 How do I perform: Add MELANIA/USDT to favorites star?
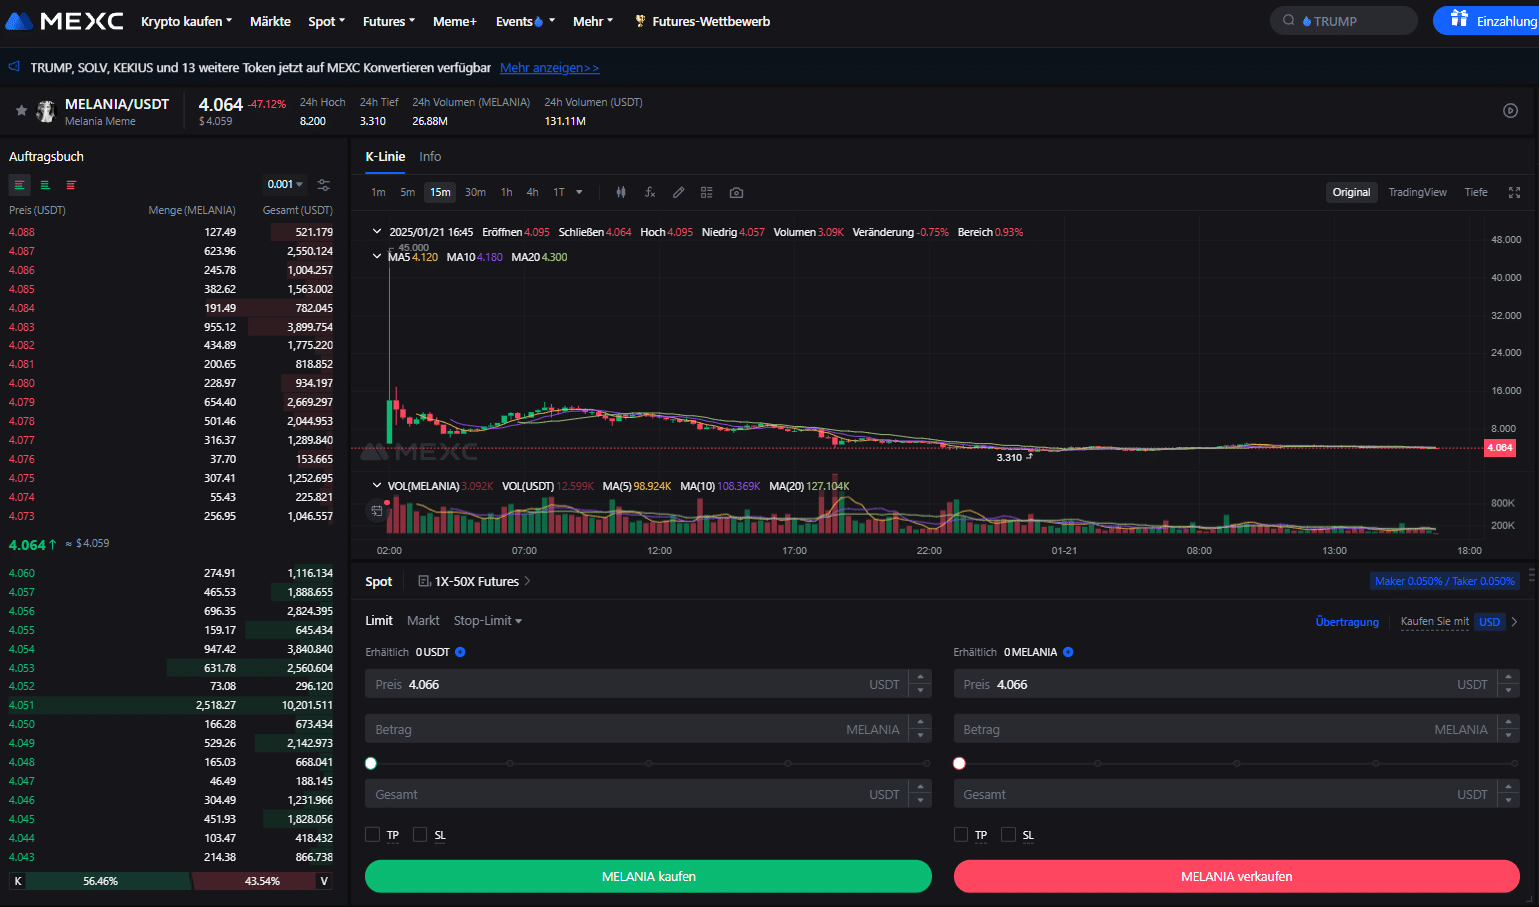21,111
